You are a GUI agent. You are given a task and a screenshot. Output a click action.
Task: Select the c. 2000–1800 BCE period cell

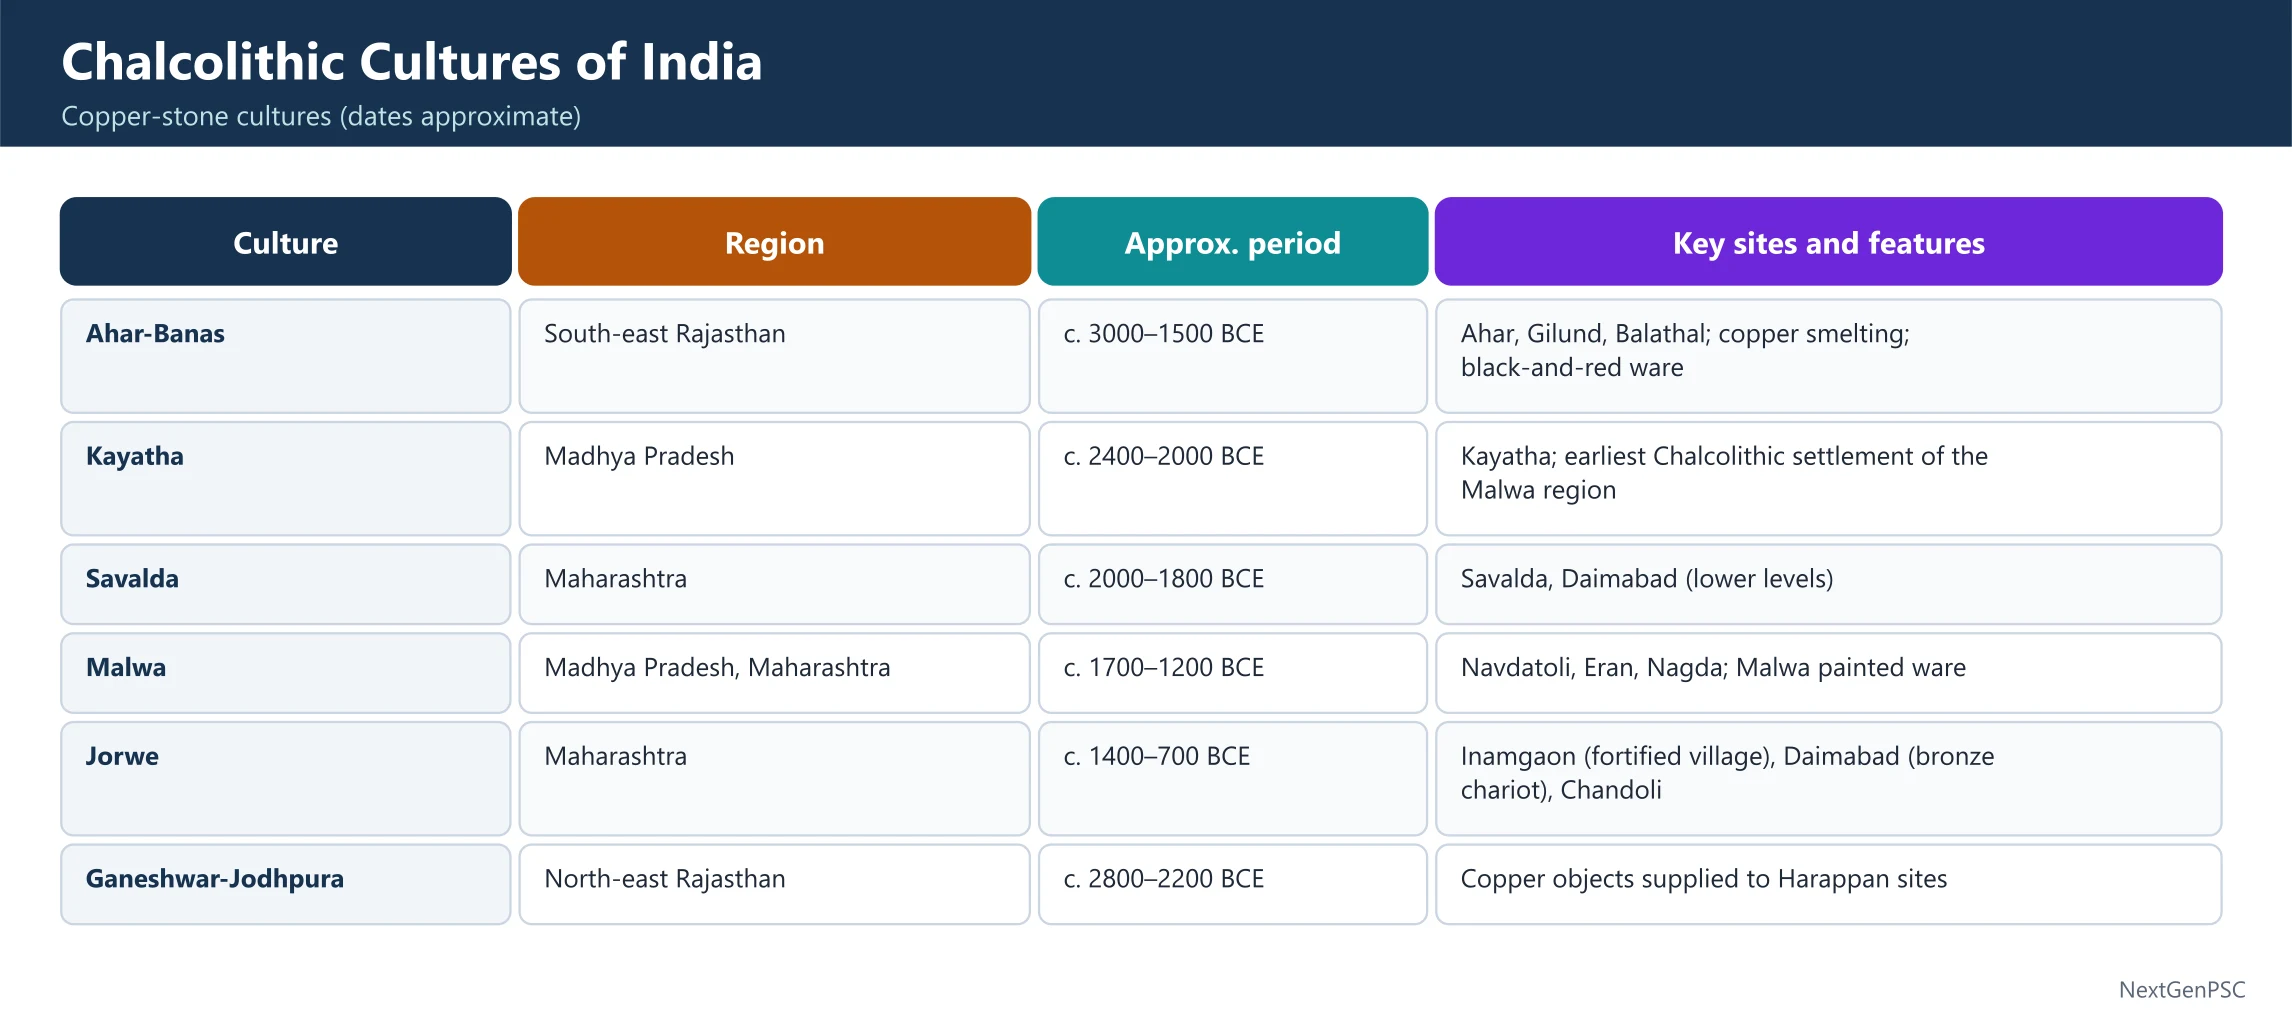coord(1232,584)
